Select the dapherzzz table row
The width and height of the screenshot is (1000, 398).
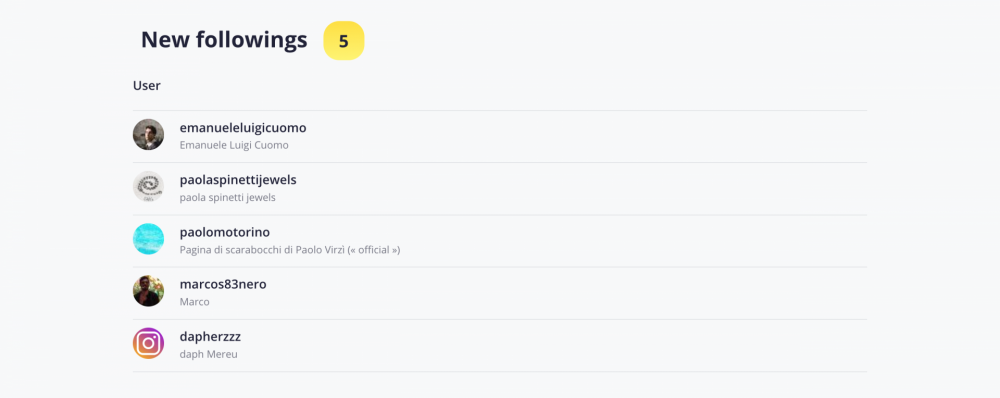500,346
